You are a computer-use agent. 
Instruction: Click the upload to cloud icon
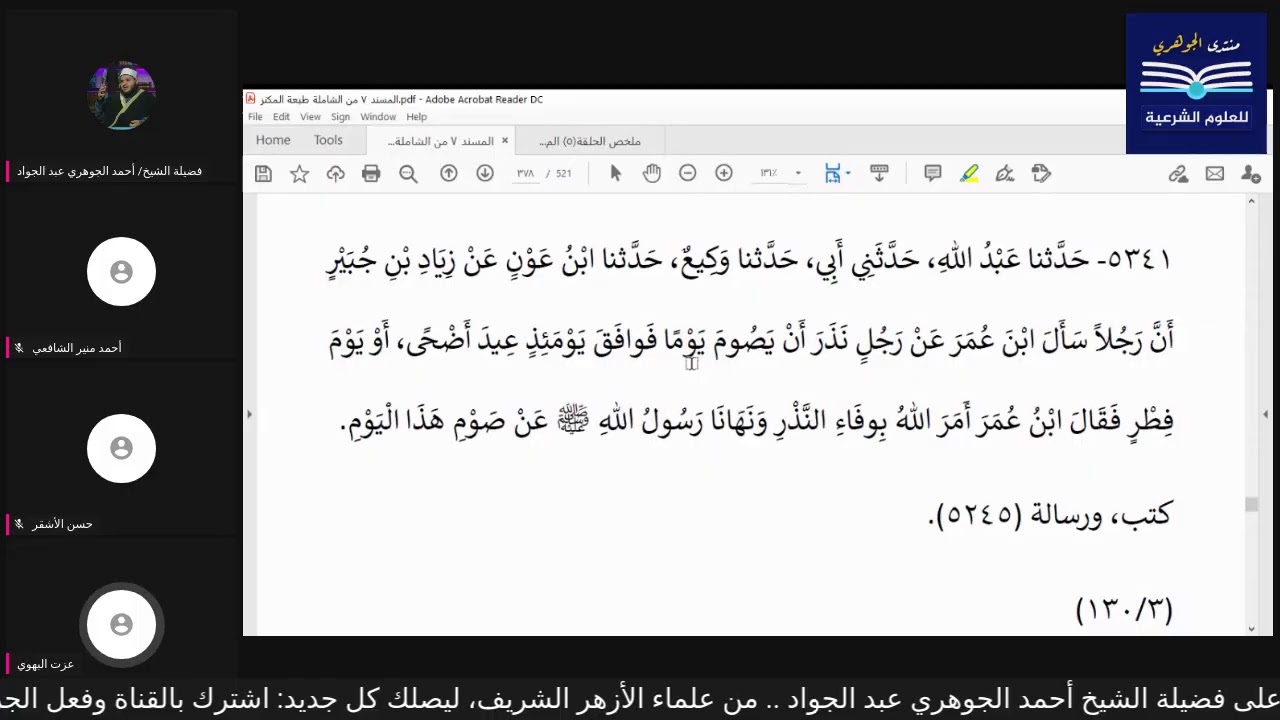pos(335,174)
